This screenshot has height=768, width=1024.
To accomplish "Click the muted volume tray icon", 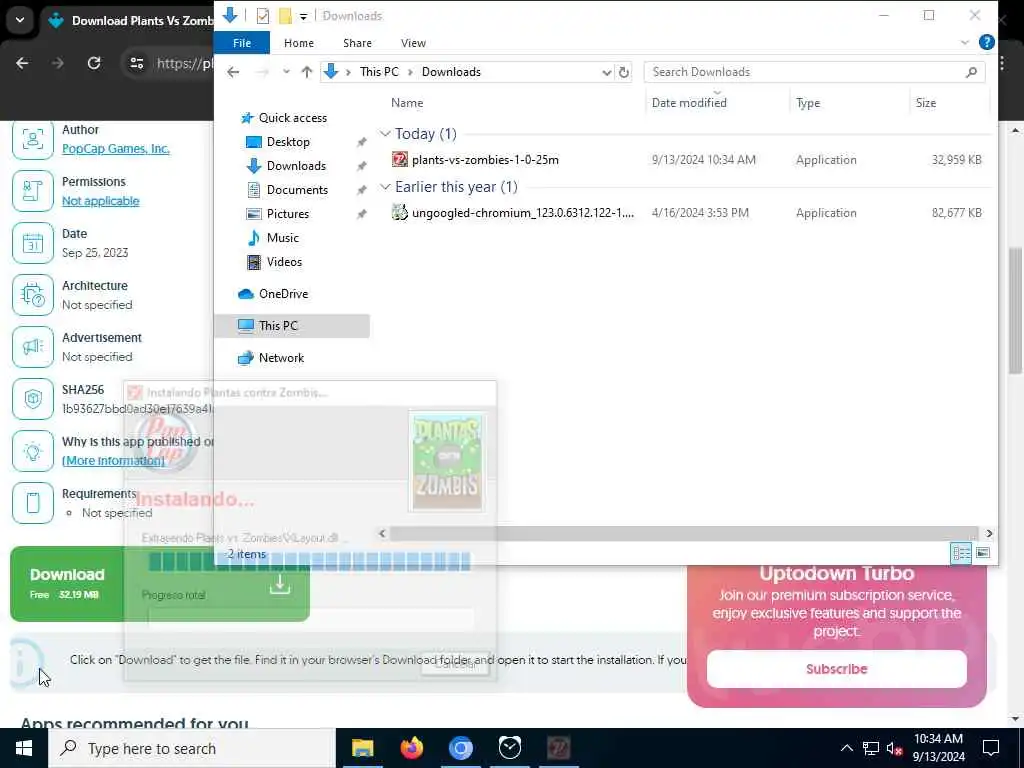I will point(894,748).
